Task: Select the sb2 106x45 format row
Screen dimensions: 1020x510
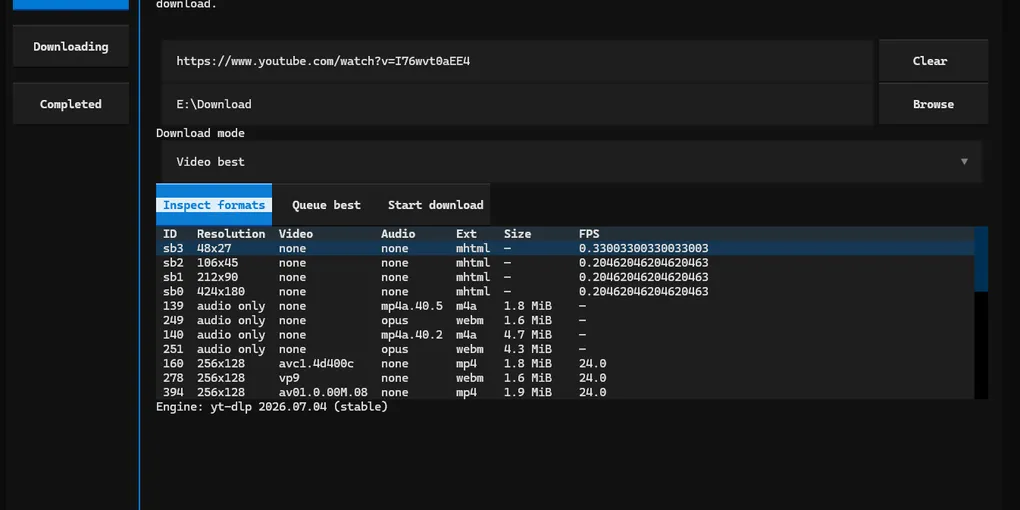Action: [x=565, y=263]
